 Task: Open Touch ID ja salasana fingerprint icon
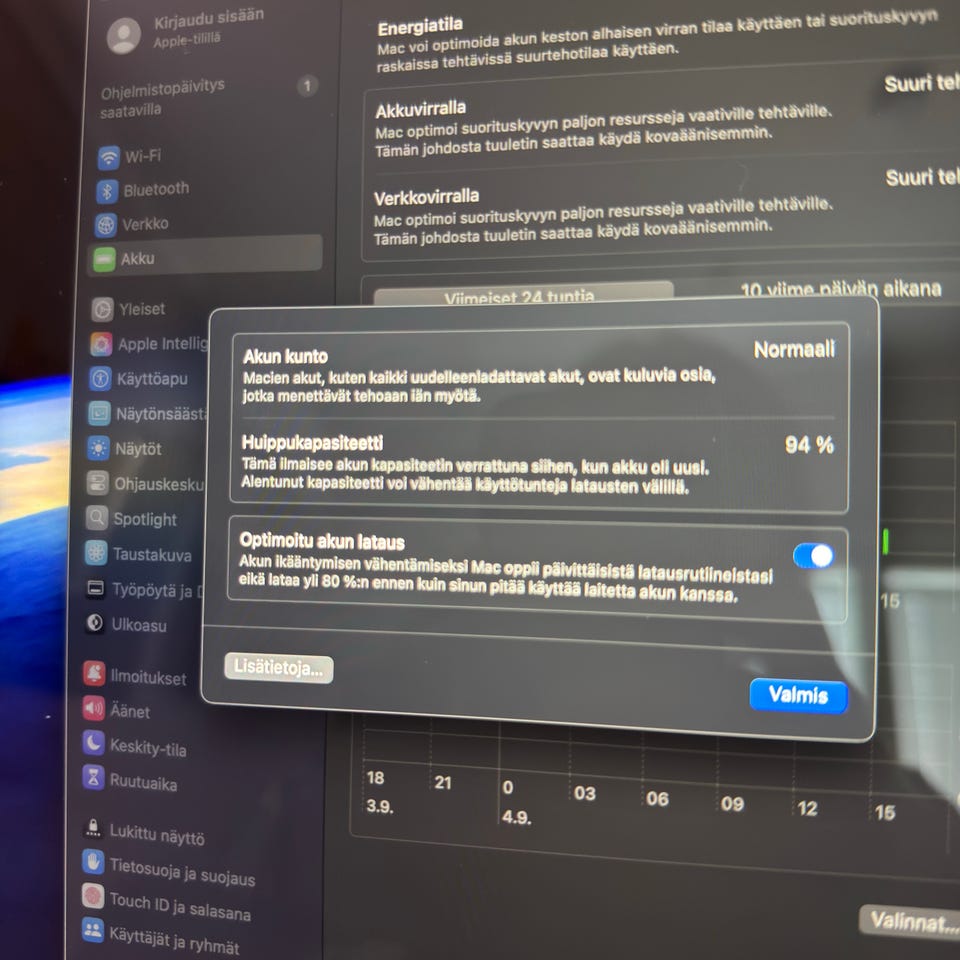[x=93, y=897]
